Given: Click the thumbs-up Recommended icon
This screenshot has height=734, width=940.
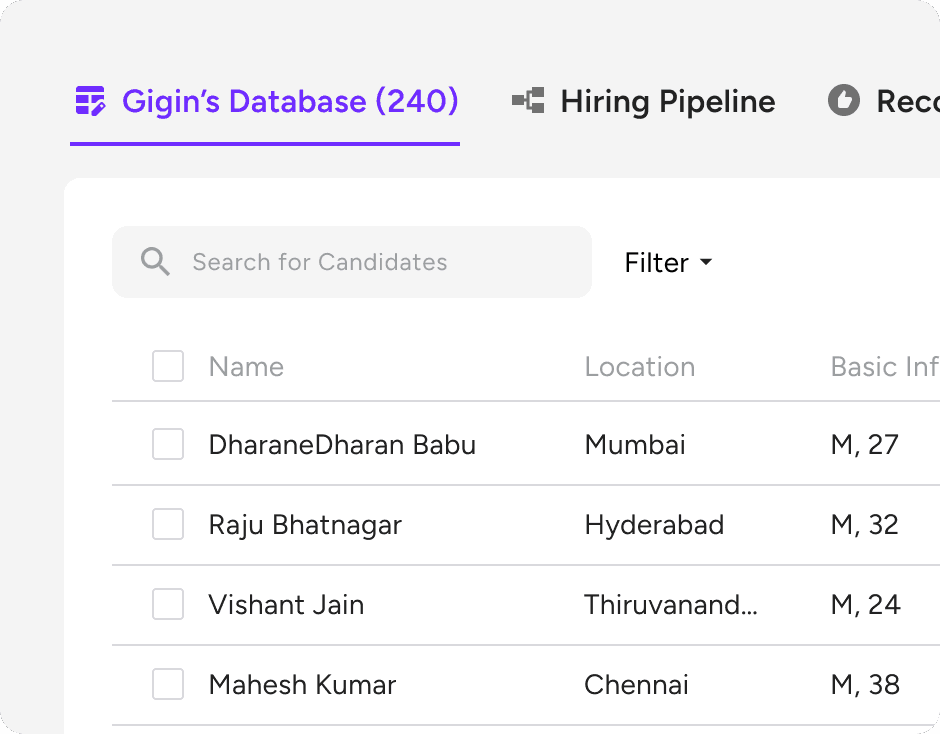Looking at the screenshot, I should coord(844,101).
